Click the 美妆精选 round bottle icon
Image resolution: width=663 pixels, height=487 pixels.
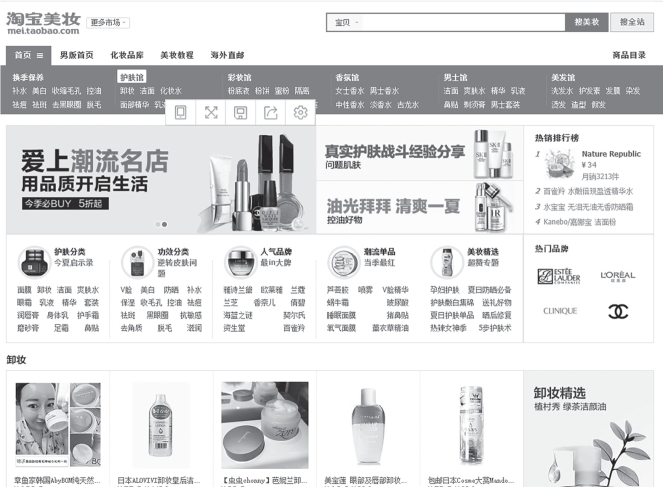click(x=447, y=262)
